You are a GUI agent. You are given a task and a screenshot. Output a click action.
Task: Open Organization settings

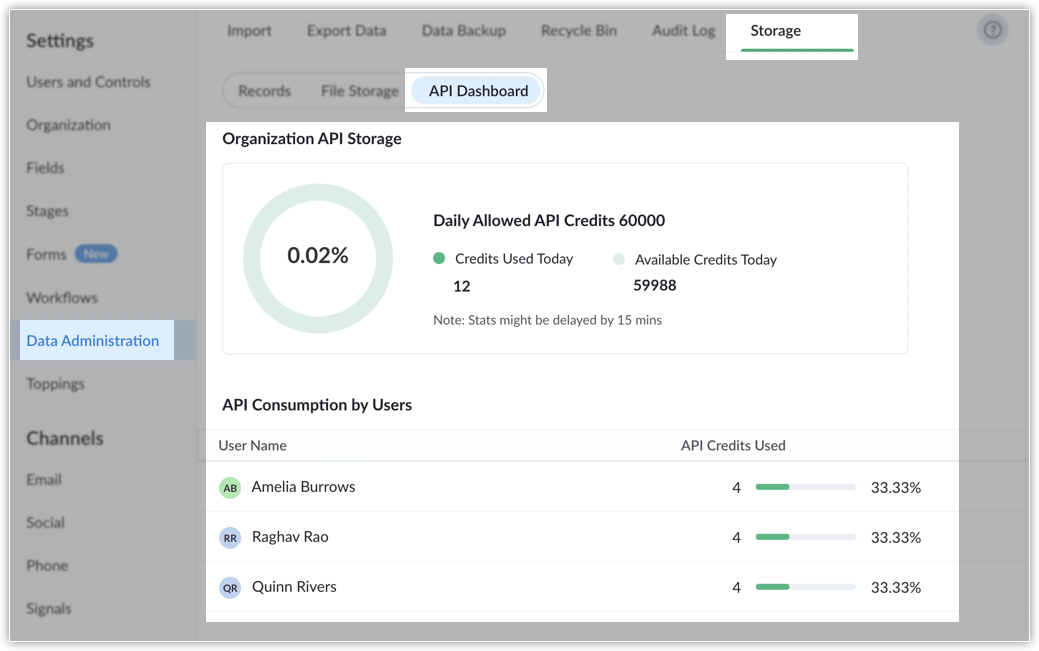coord(68,125)
